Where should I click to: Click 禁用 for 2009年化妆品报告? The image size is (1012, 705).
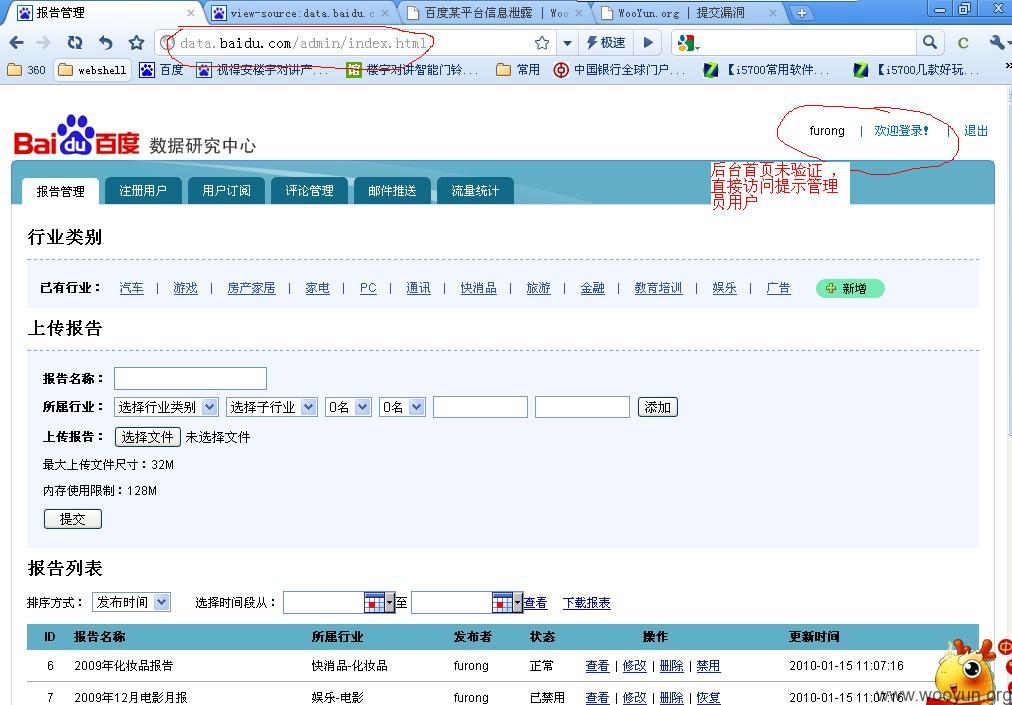(708, 666)
